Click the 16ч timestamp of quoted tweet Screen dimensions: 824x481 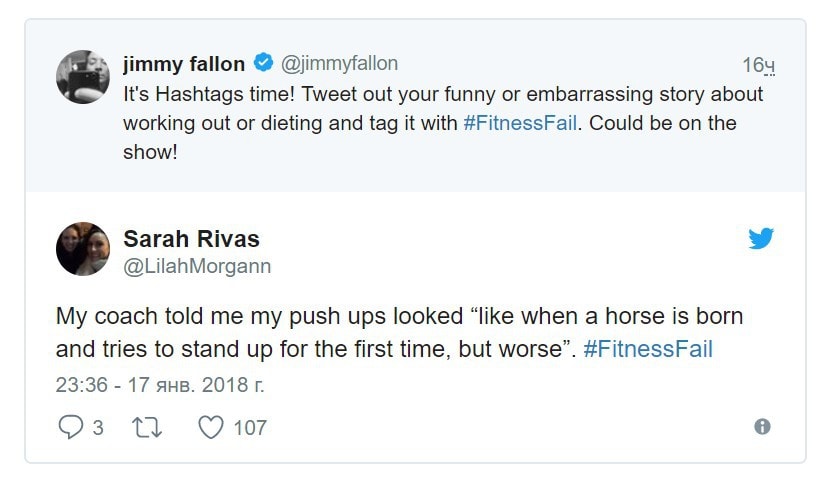point(758,65)
